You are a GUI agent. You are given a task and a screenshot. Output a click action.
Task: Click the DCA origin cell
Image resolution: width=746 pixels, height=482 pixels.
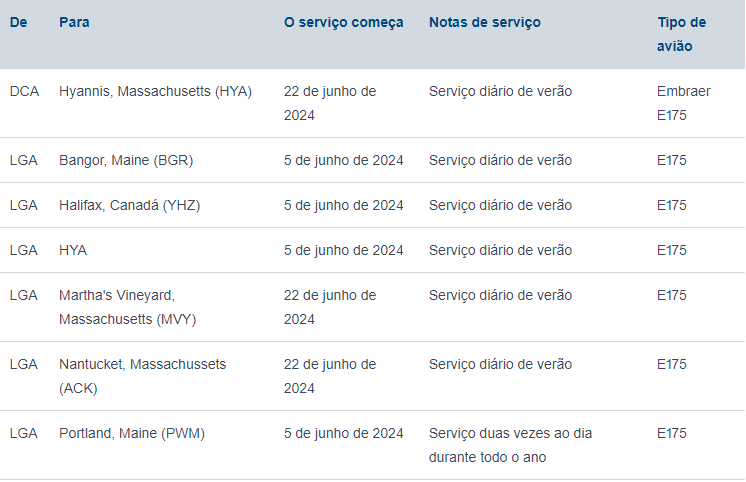[24, 91]
